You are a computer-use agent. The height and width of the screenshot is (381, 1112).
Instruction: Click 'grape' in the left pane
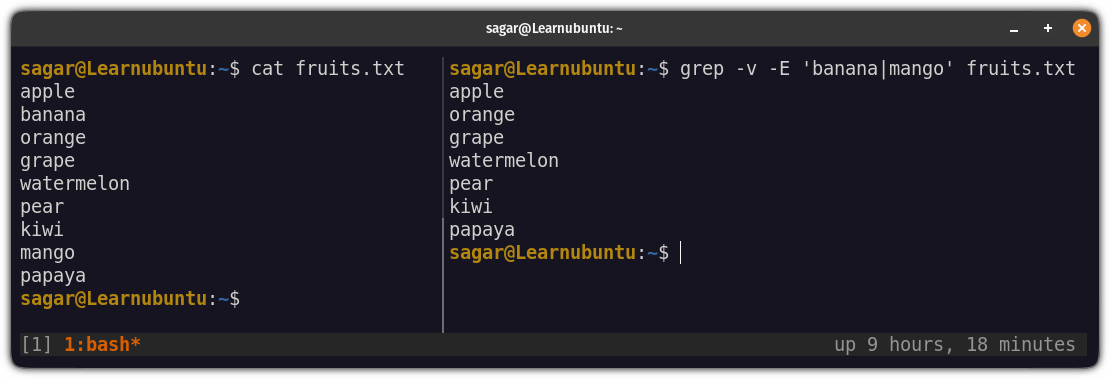click(48, 161)
